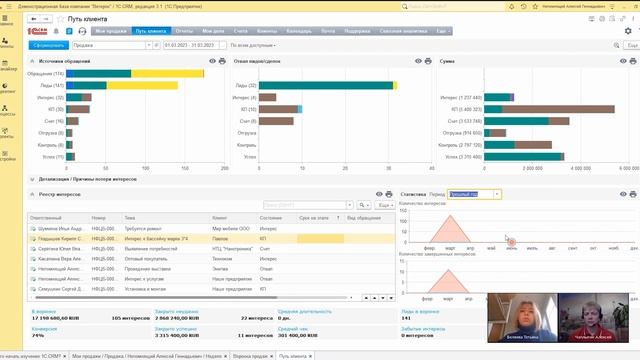Collapse the Реестр интересов section
The height and width of the screenshot is (360, 640).
pyautogui.click(x=32, y=194)
